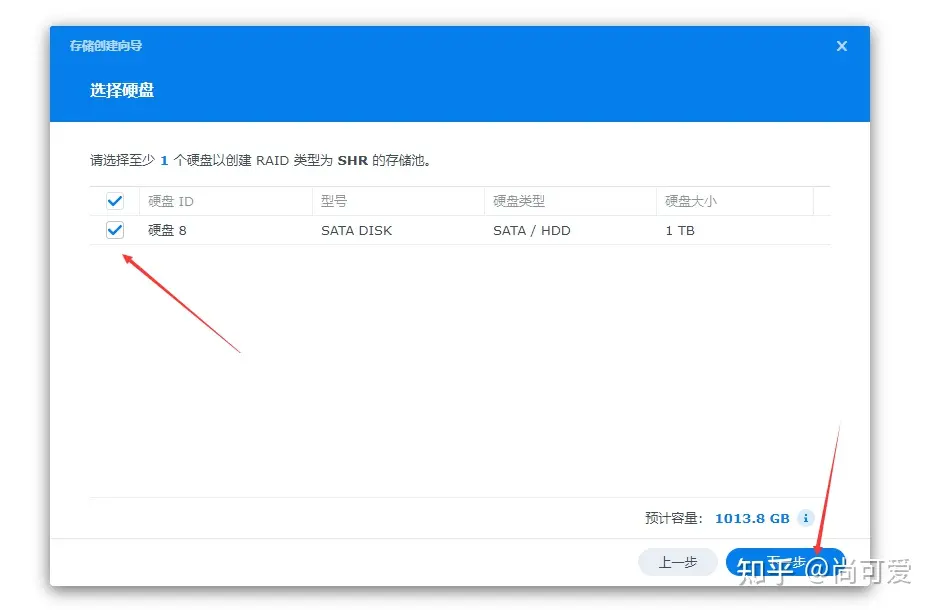The height and width of the screenshot is (610, 936).
Task: Close the storage creation wizard dialog
Action: pos(842,46)
